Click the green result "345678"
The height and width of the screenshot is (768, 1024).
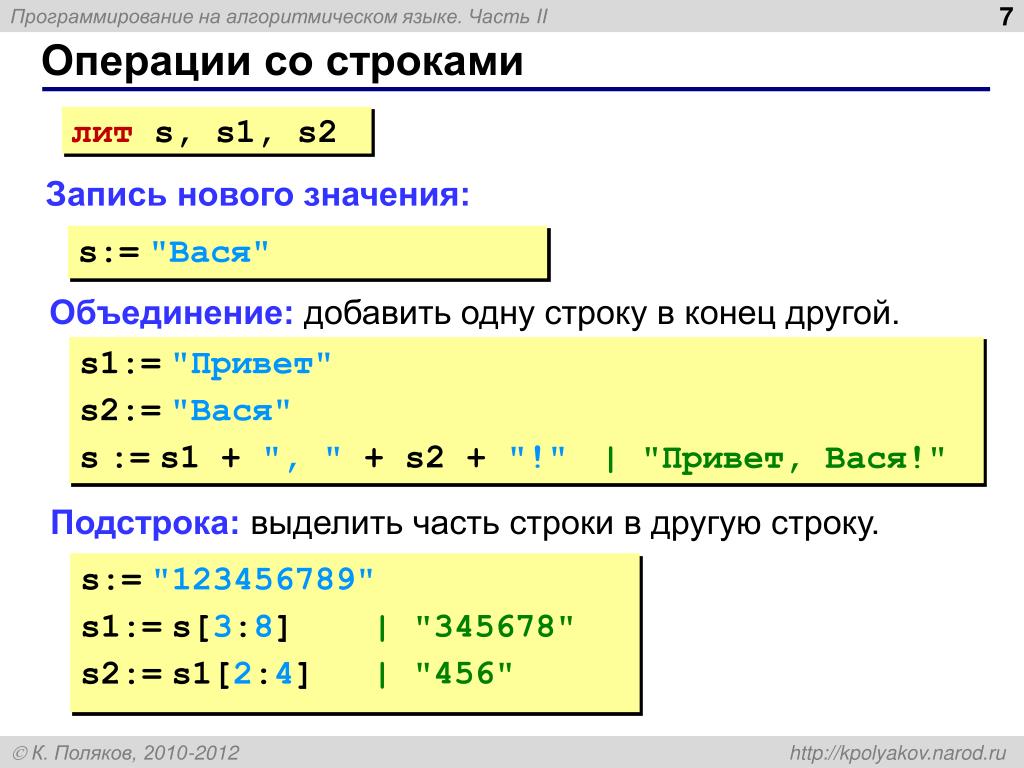494,627
